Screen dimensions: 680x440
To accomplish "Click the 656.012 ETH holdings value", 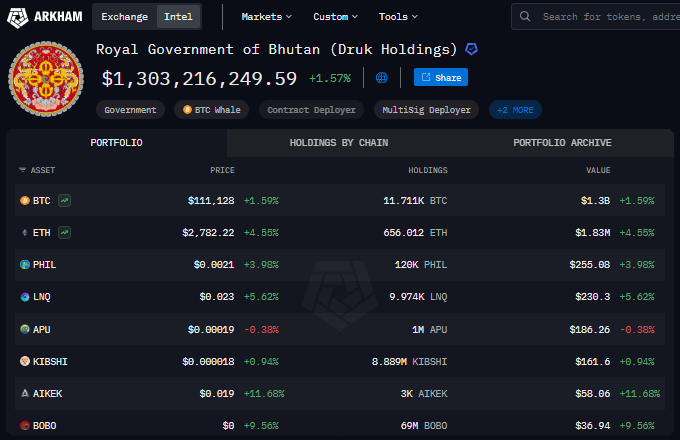I will click(415, 233).
